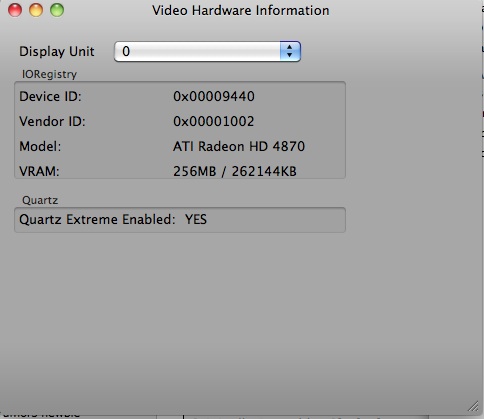The width and height of the screenshot is (484, 419).
Task: Zoom window with the green button
Action: pyautogui.click(x=57, y=10)
